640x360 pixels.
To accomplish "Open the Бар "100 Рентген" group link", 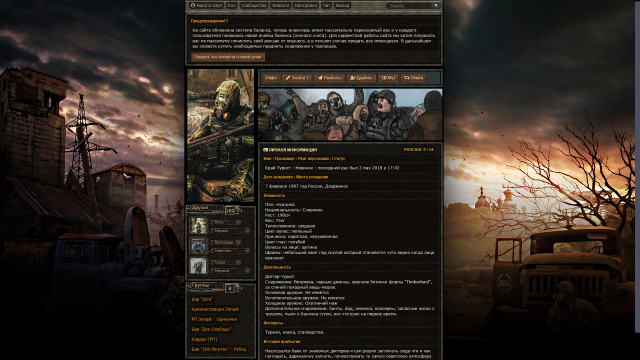I will pyautogui.click(x=210, y=349).
